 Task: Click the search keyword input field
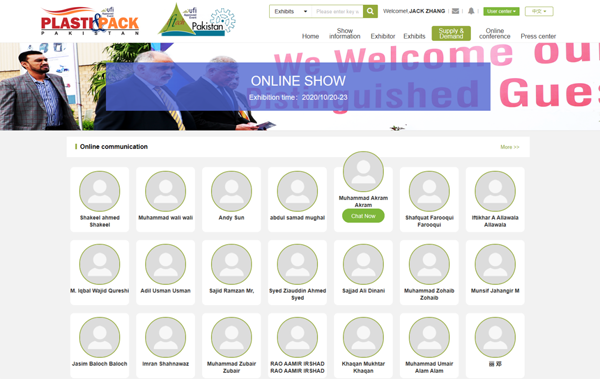tap(337, 11)
